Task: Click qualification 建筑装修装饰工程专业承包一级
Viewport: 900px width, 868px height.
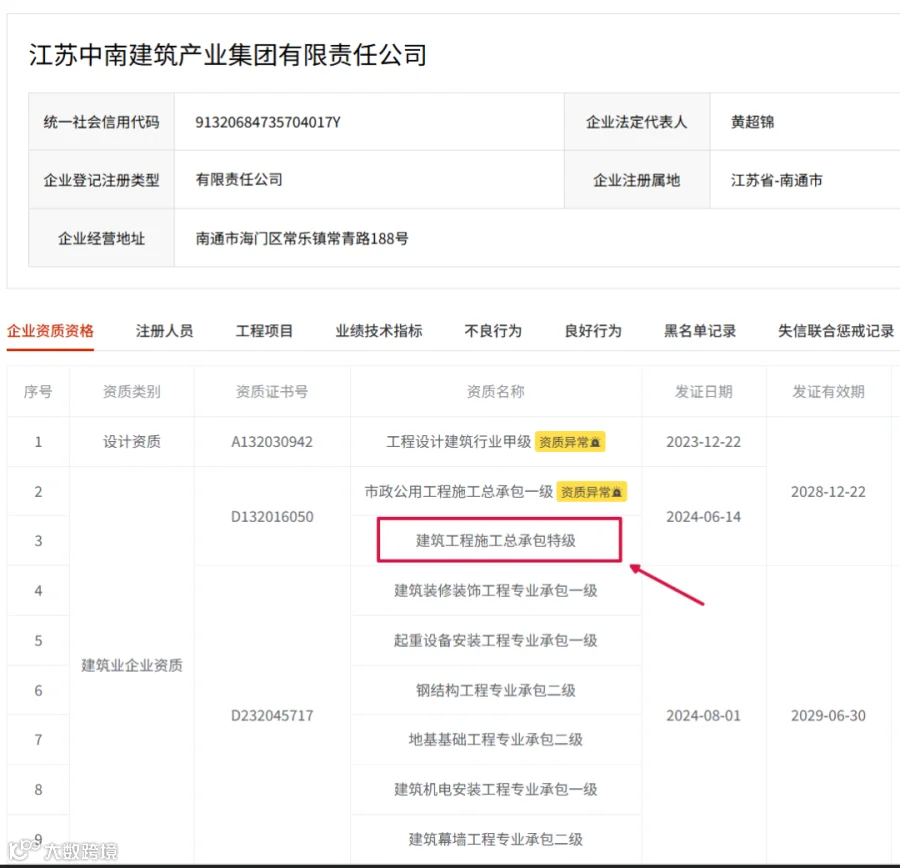Action: [x=496, y=590]
